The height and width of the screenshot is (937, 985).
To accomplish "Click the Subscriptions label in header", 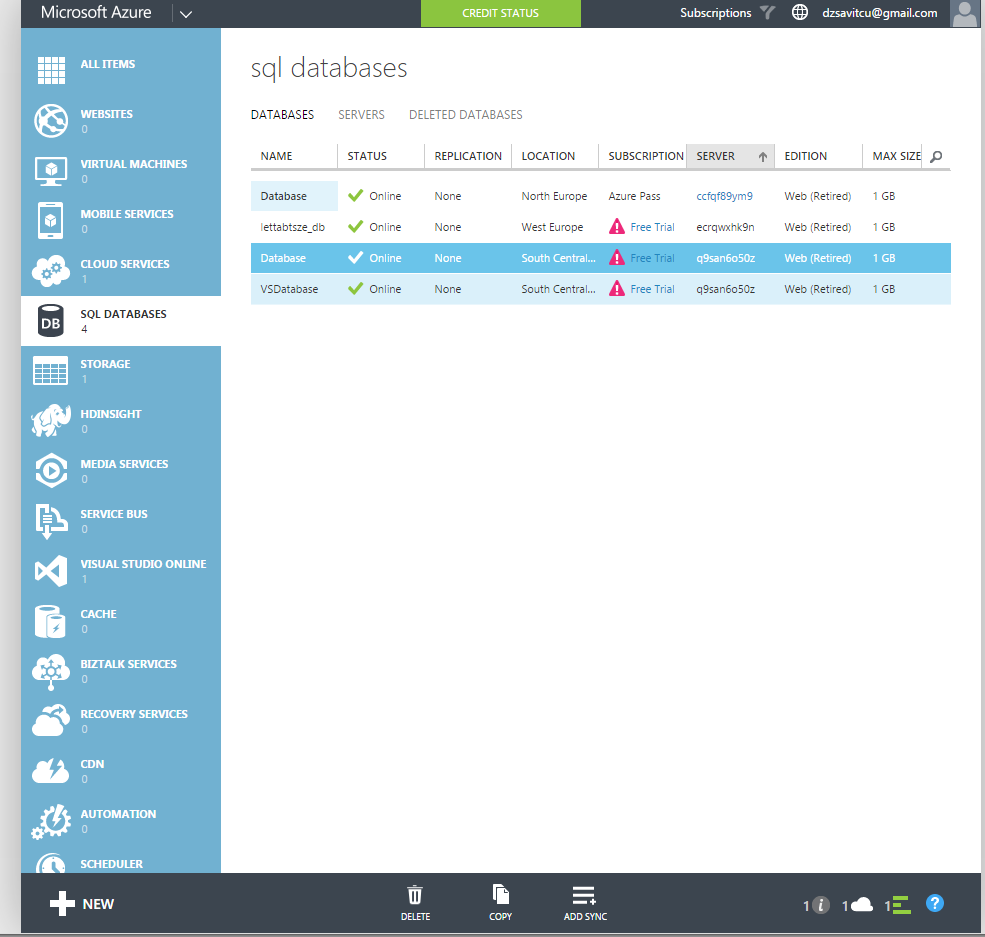I will pos(716,13).
